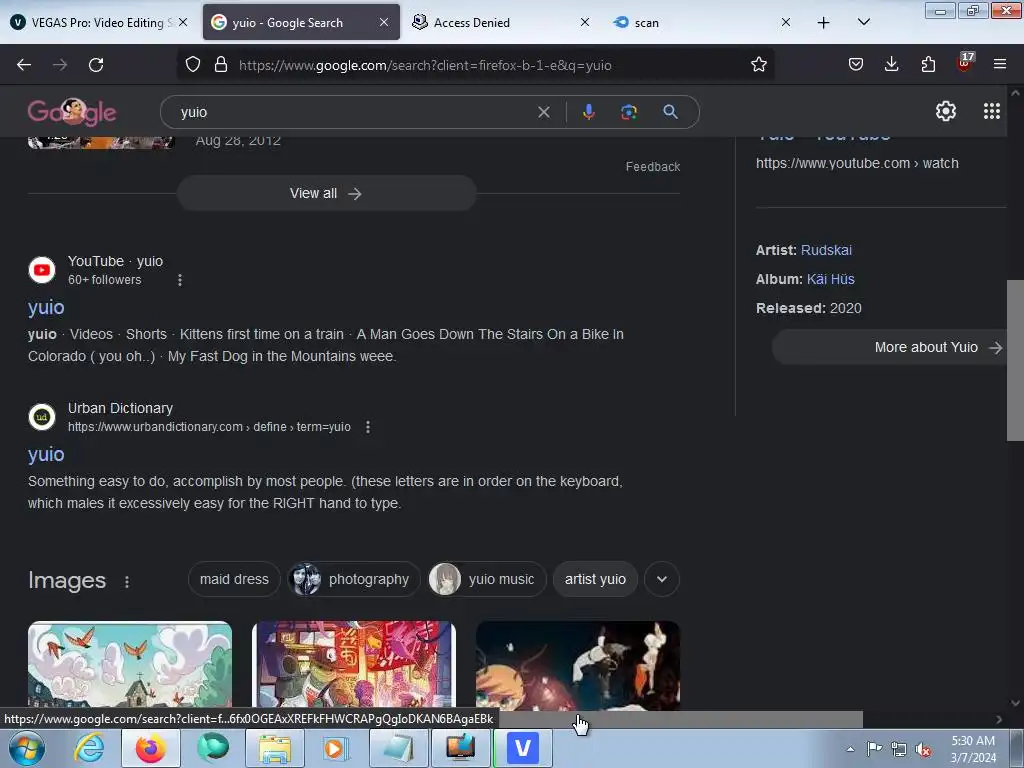Screen dimensions: 1024x768
Task: Click View all videos button
Action: [x=327, y=193]
